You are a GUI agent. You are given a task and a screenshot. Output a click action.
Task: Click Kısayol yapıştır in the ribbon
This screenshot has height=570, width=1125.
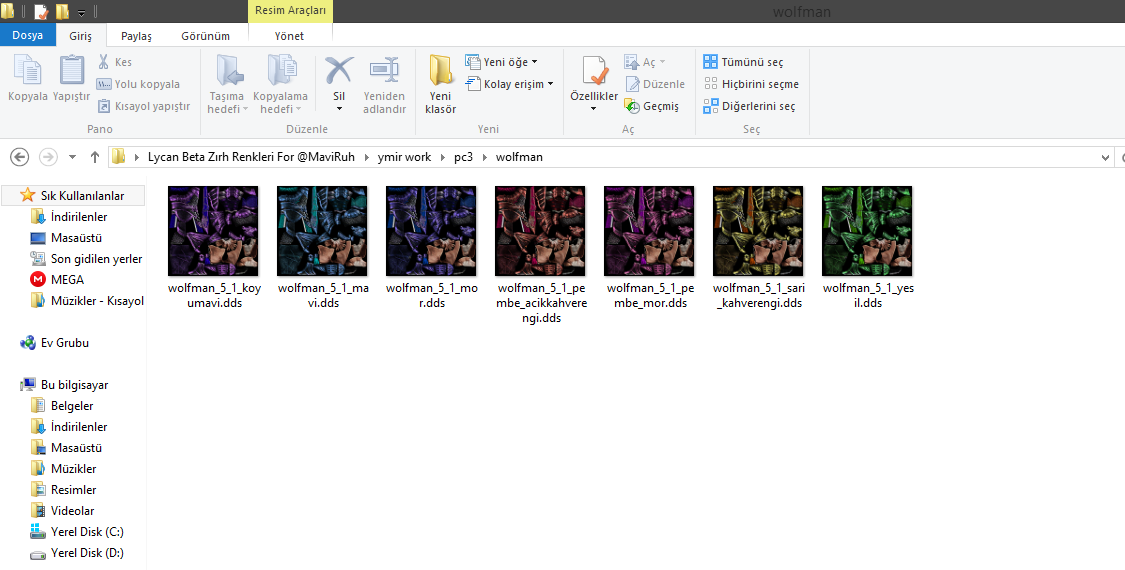143,106
